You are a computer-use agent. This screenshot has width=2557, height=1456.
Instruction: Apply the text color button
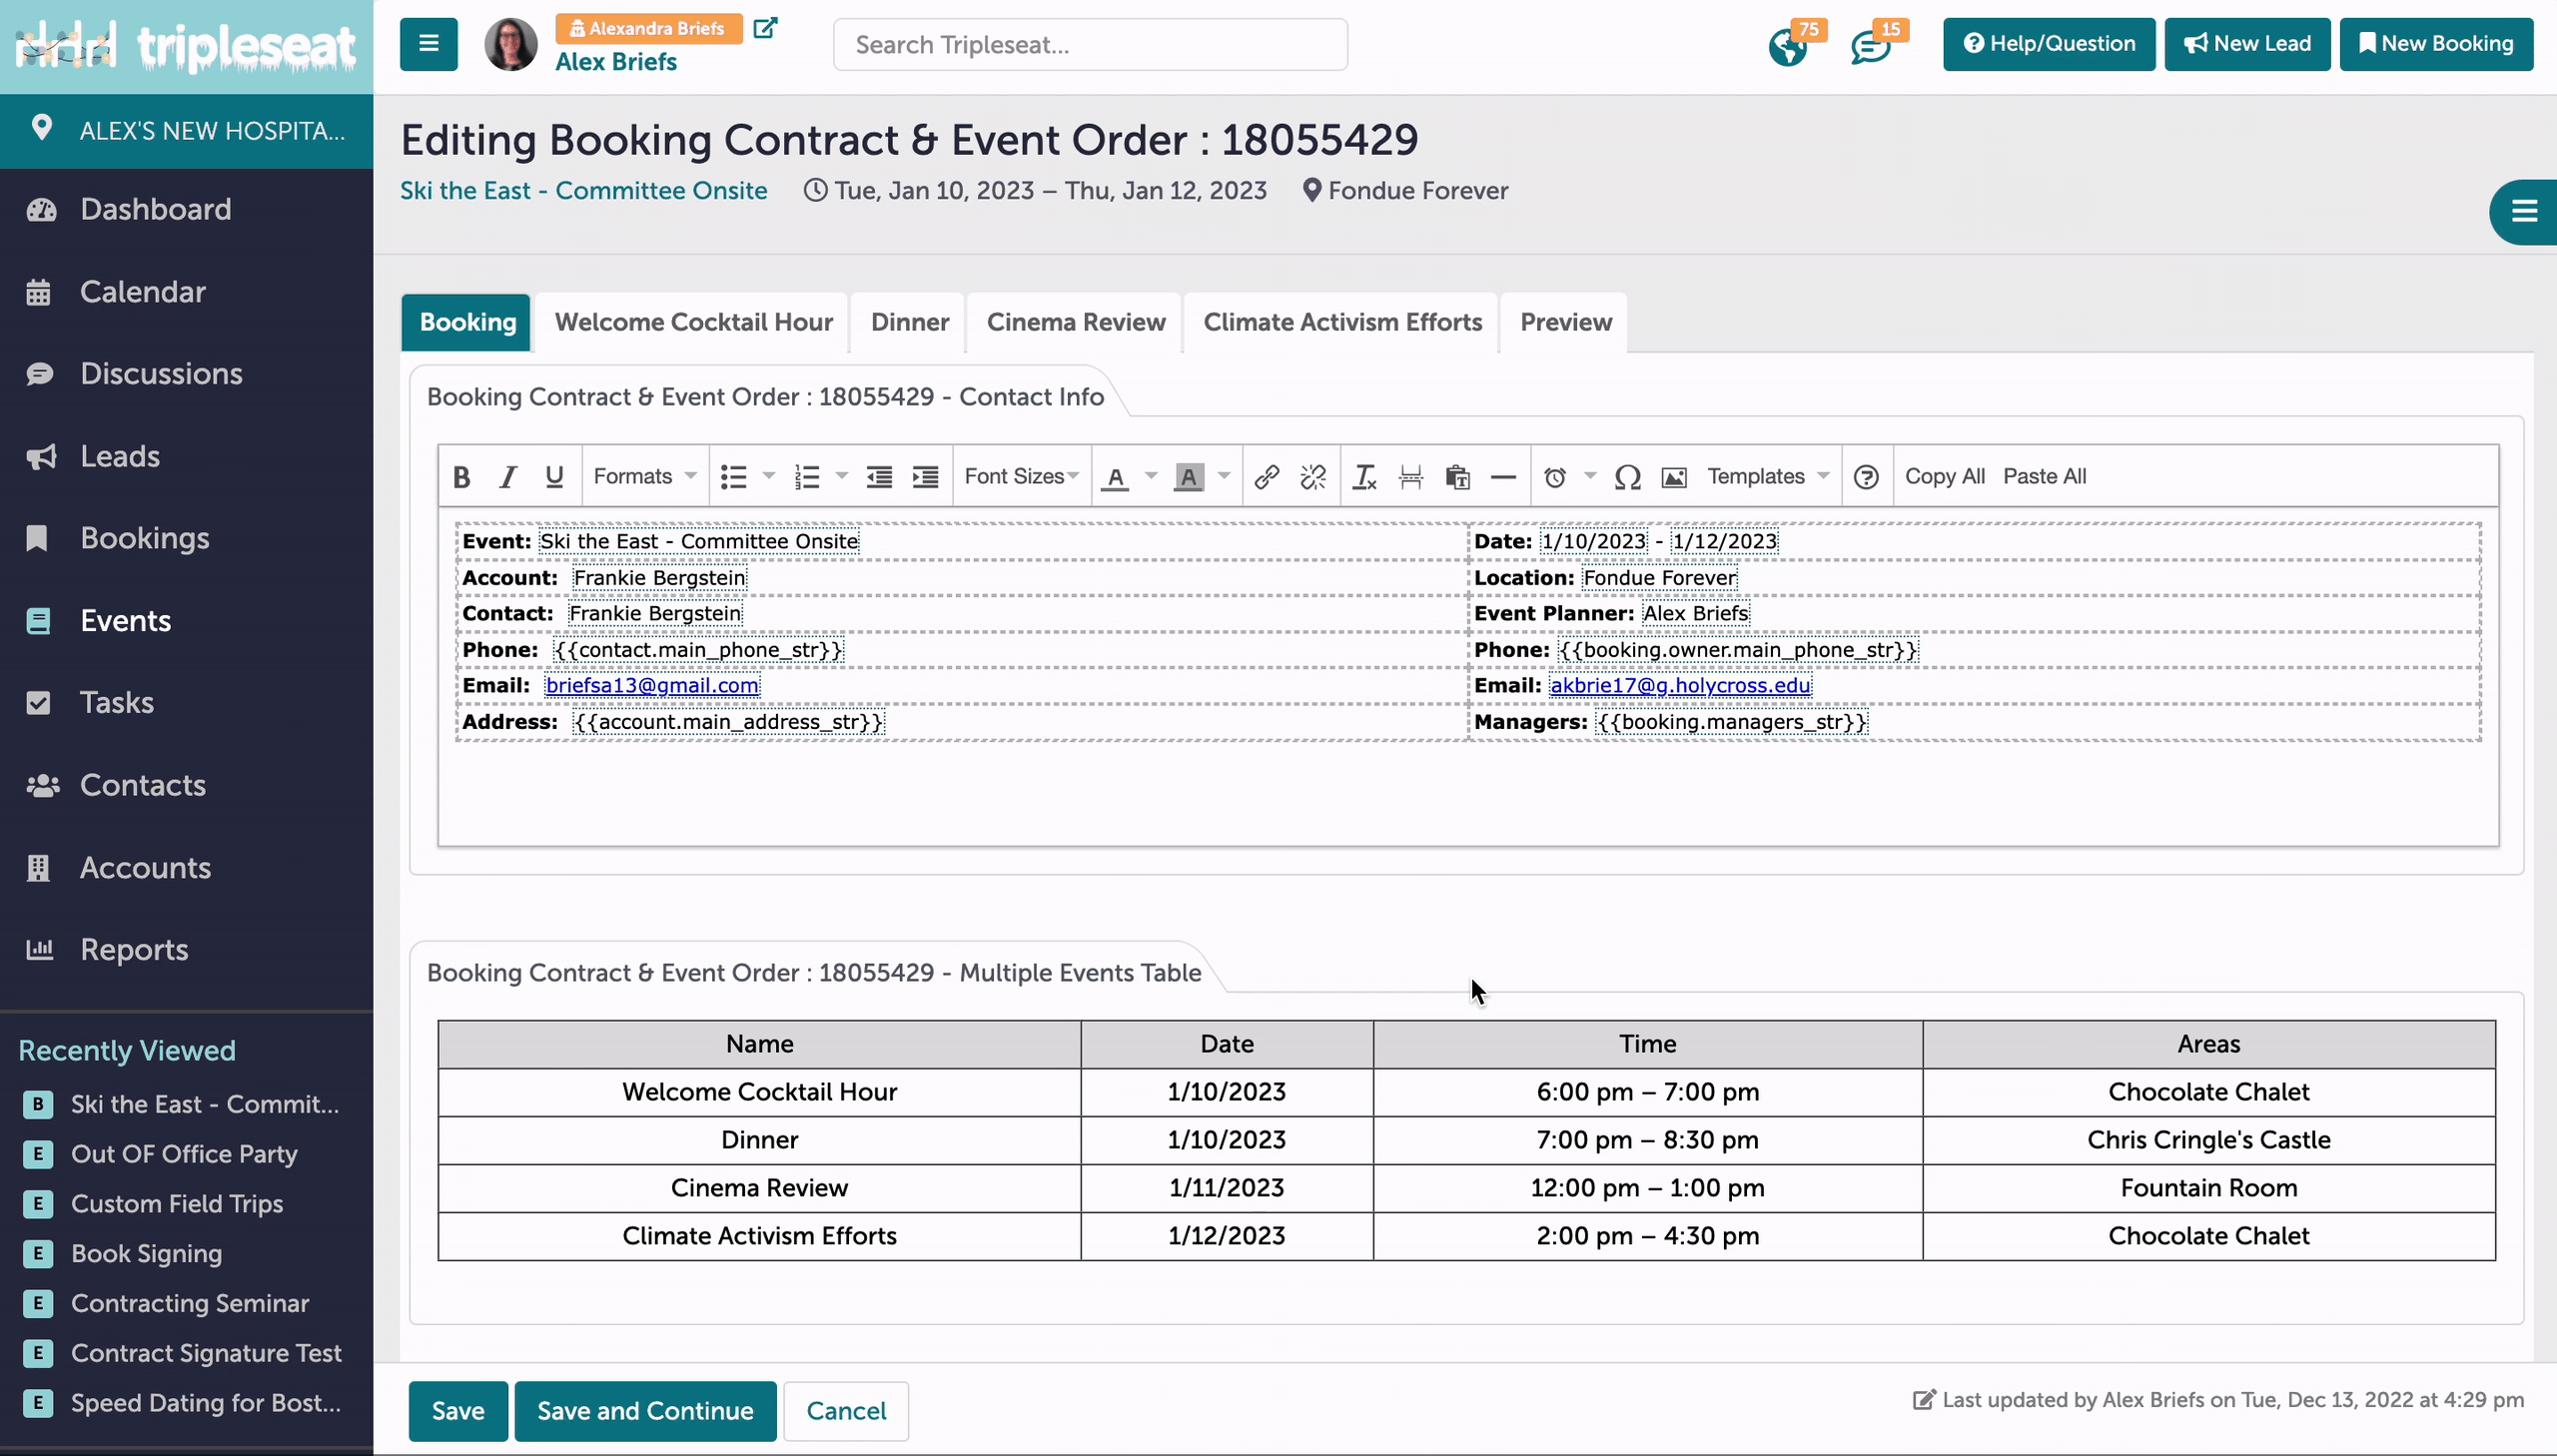[x=1116, y=477]
